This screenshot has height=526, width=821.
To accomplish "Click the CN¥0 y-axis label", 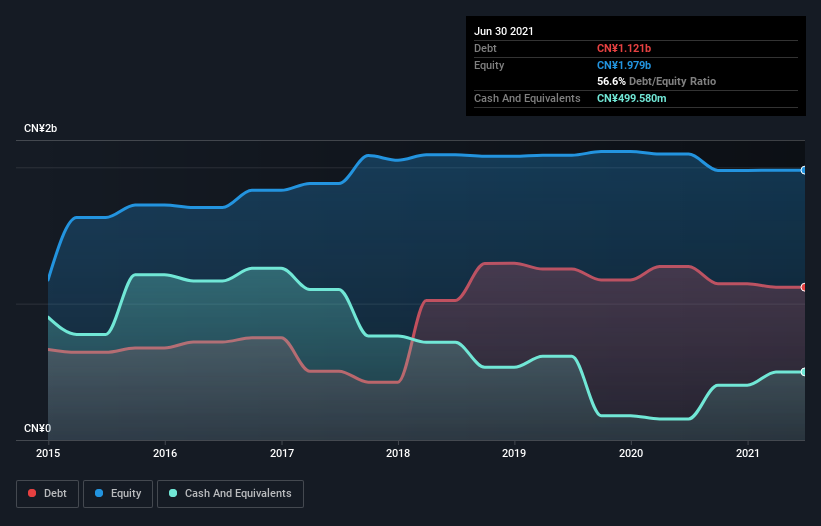I will point(38,428).
